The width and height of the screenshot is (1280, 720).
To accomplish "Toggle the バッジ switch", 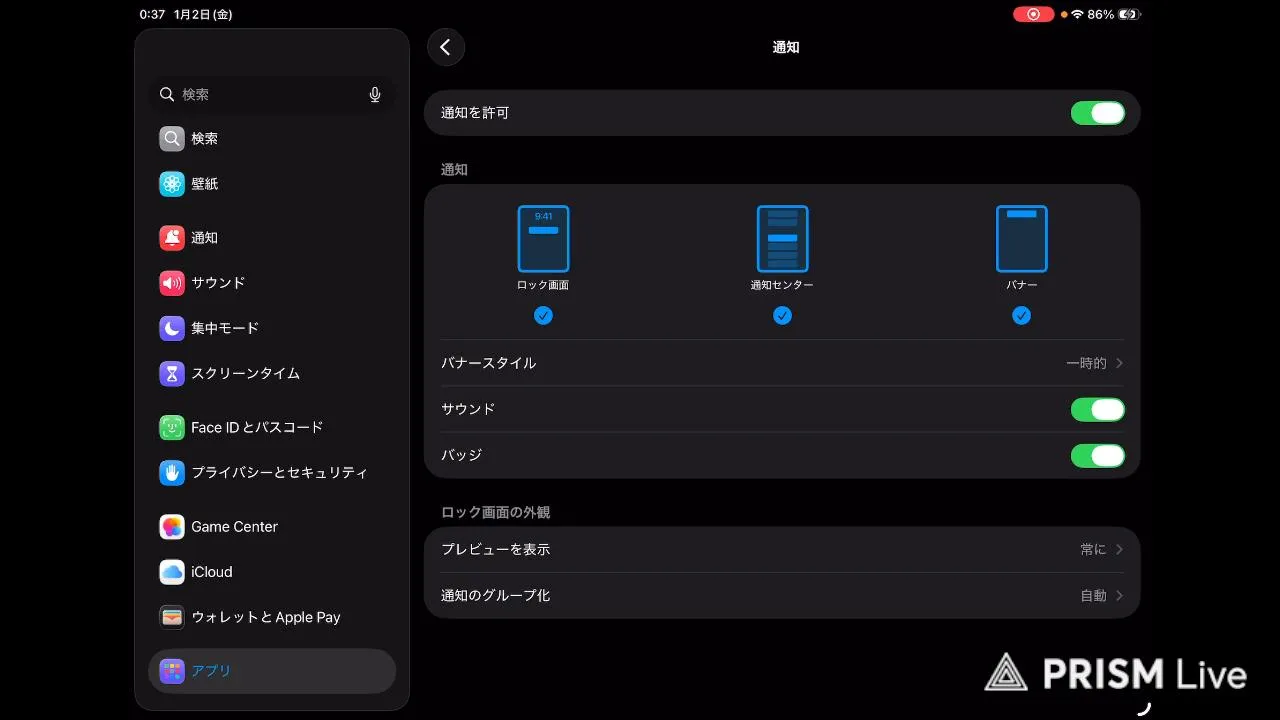I will pyautogui.click(x=1098, y=455).
